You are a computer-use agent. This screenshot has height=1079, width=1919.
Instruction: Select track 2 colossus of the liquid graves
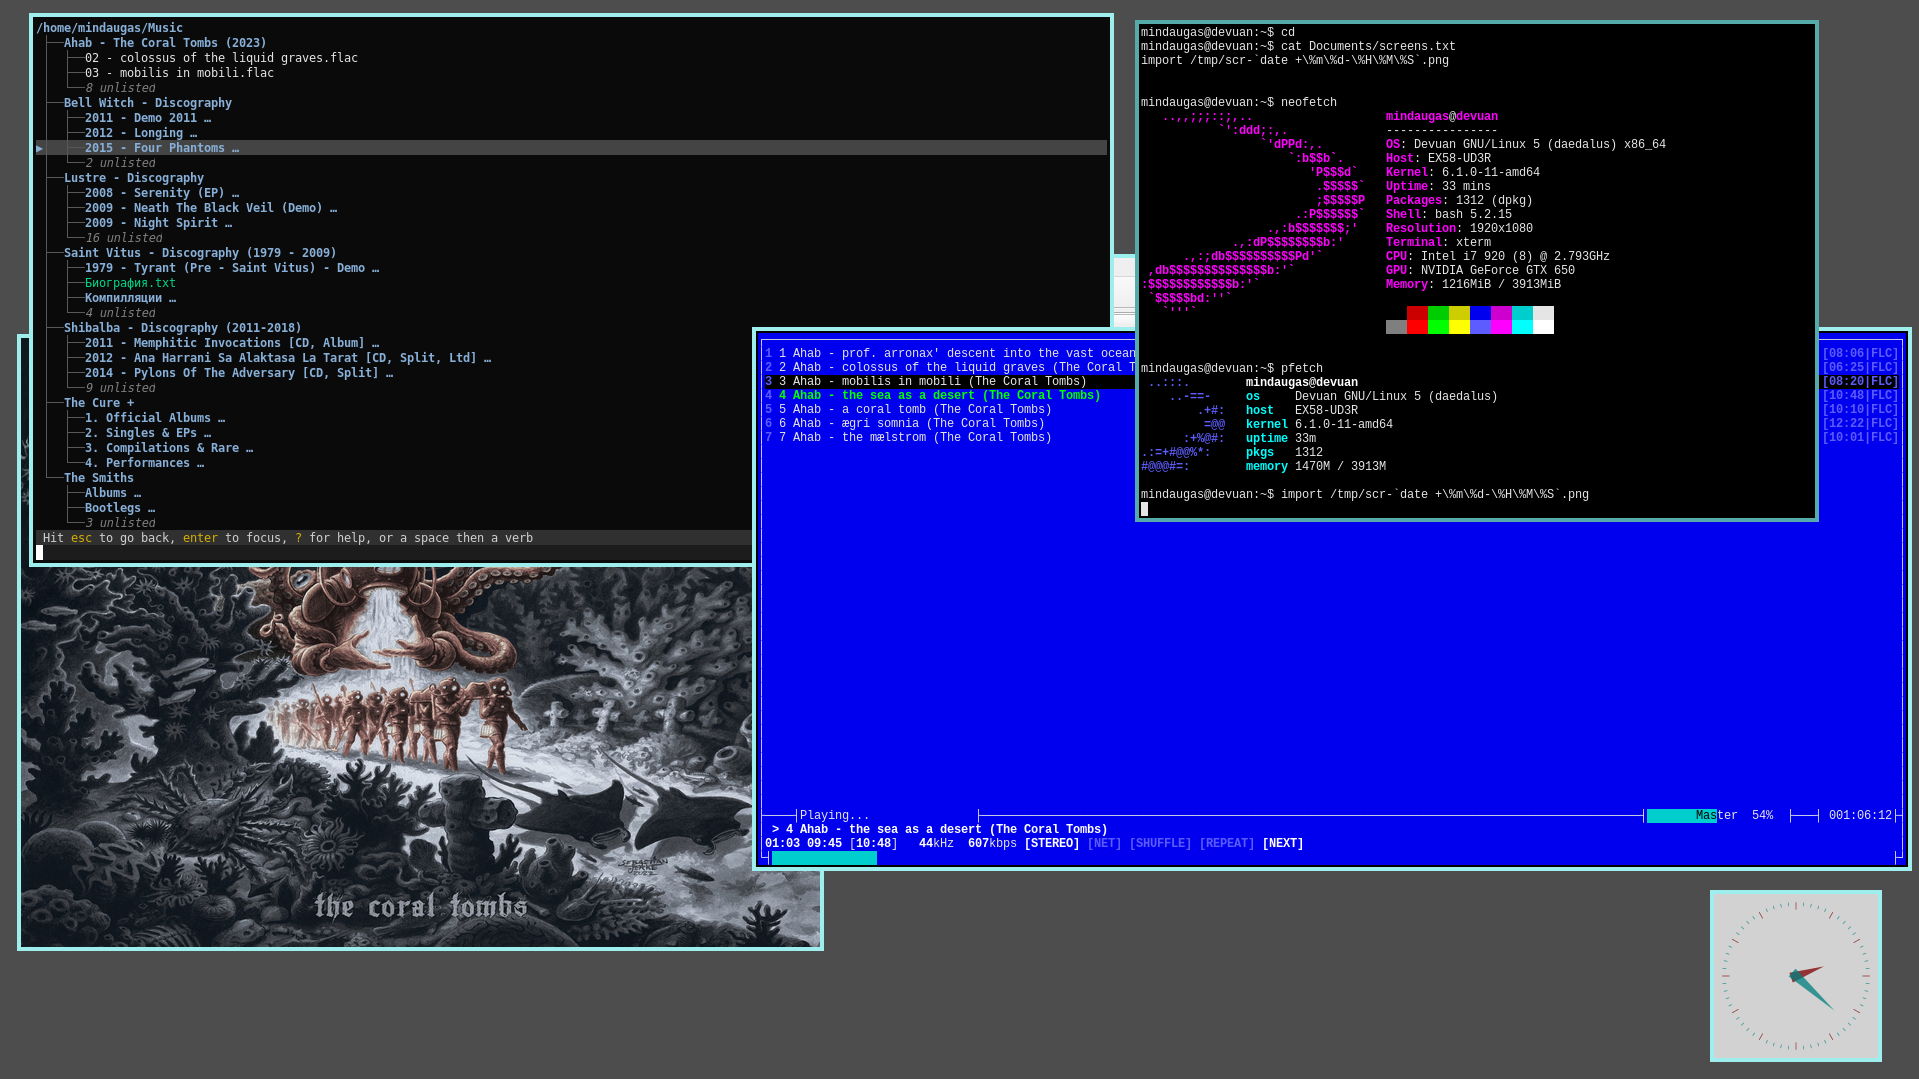click(950, 367)
